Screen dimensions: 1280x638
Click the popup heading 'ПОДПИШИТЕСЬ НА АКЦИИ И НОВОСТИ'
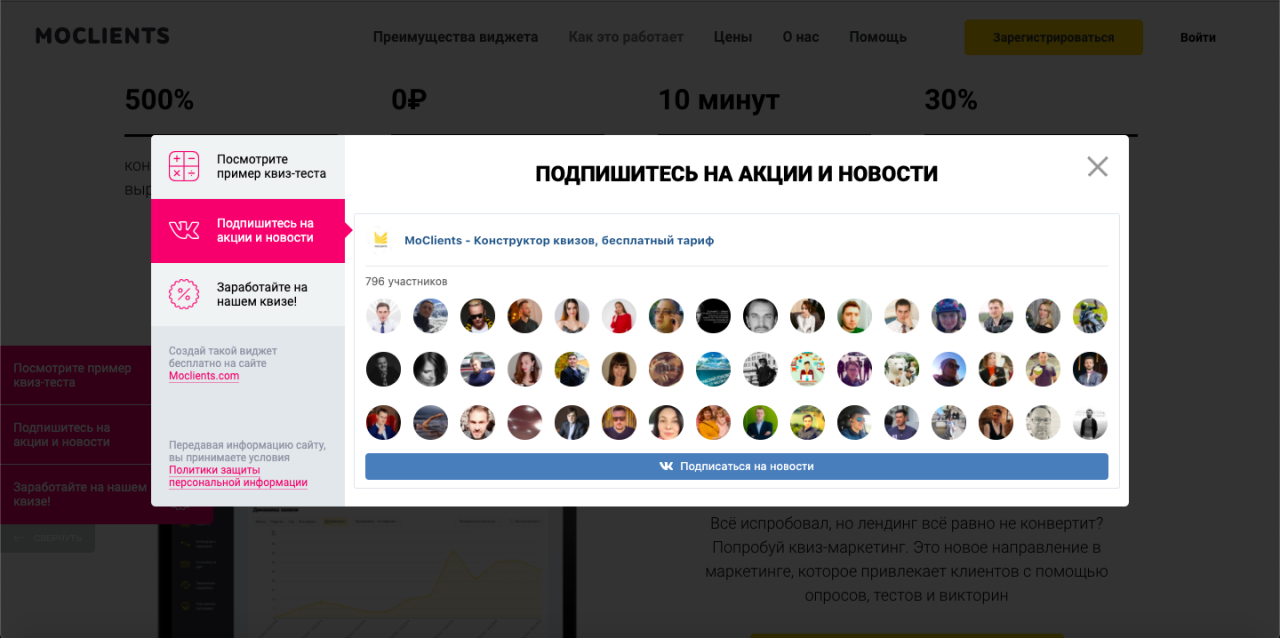tap(737, 174)
